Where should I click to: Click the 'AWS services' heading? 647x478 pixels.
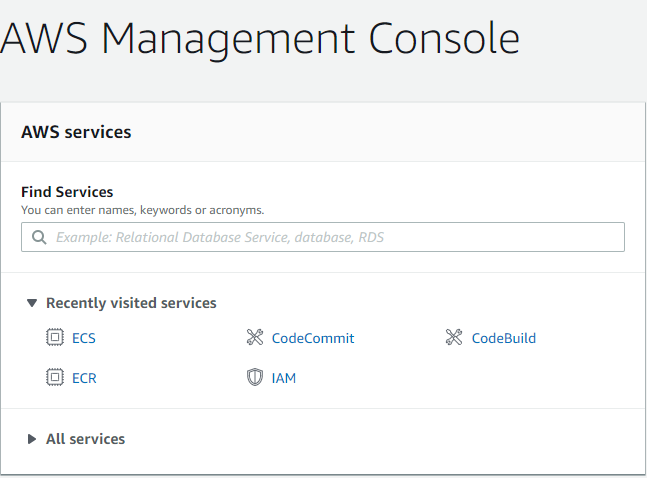[76, 132]
